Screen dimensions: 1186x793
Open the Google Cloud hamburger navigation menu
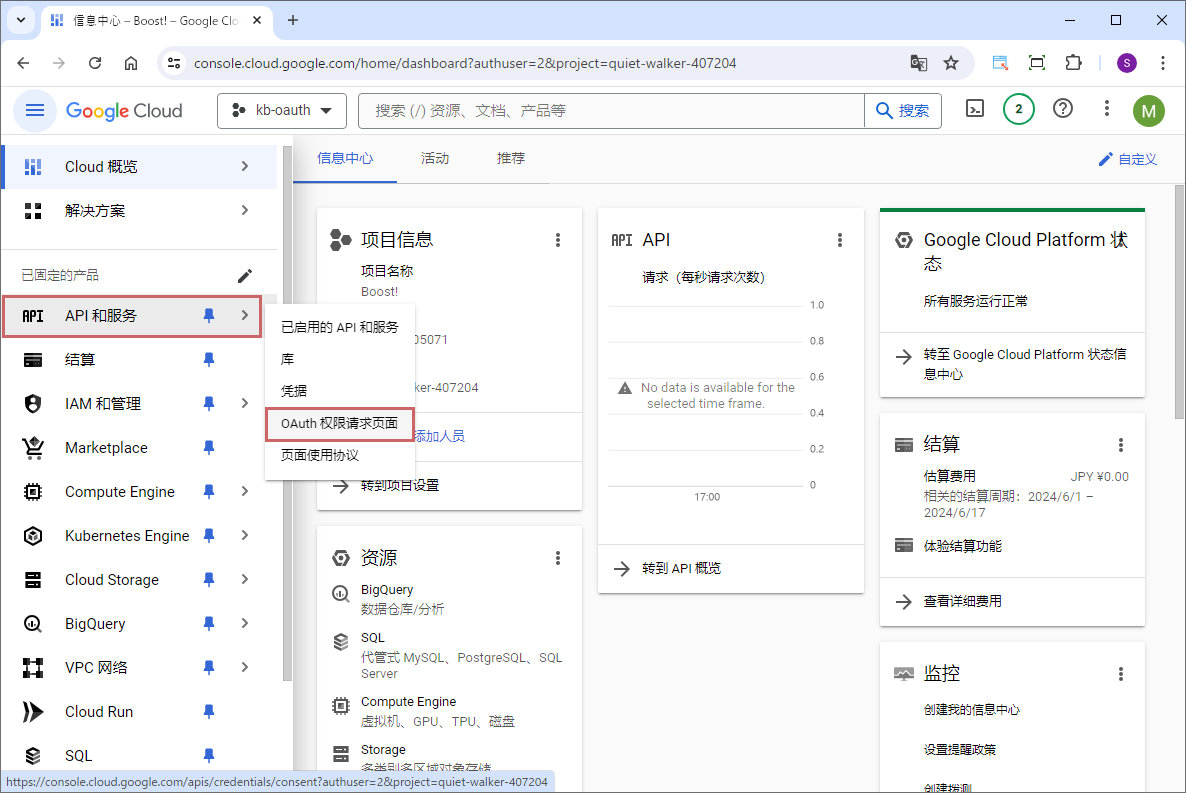[x=35, y=110]
